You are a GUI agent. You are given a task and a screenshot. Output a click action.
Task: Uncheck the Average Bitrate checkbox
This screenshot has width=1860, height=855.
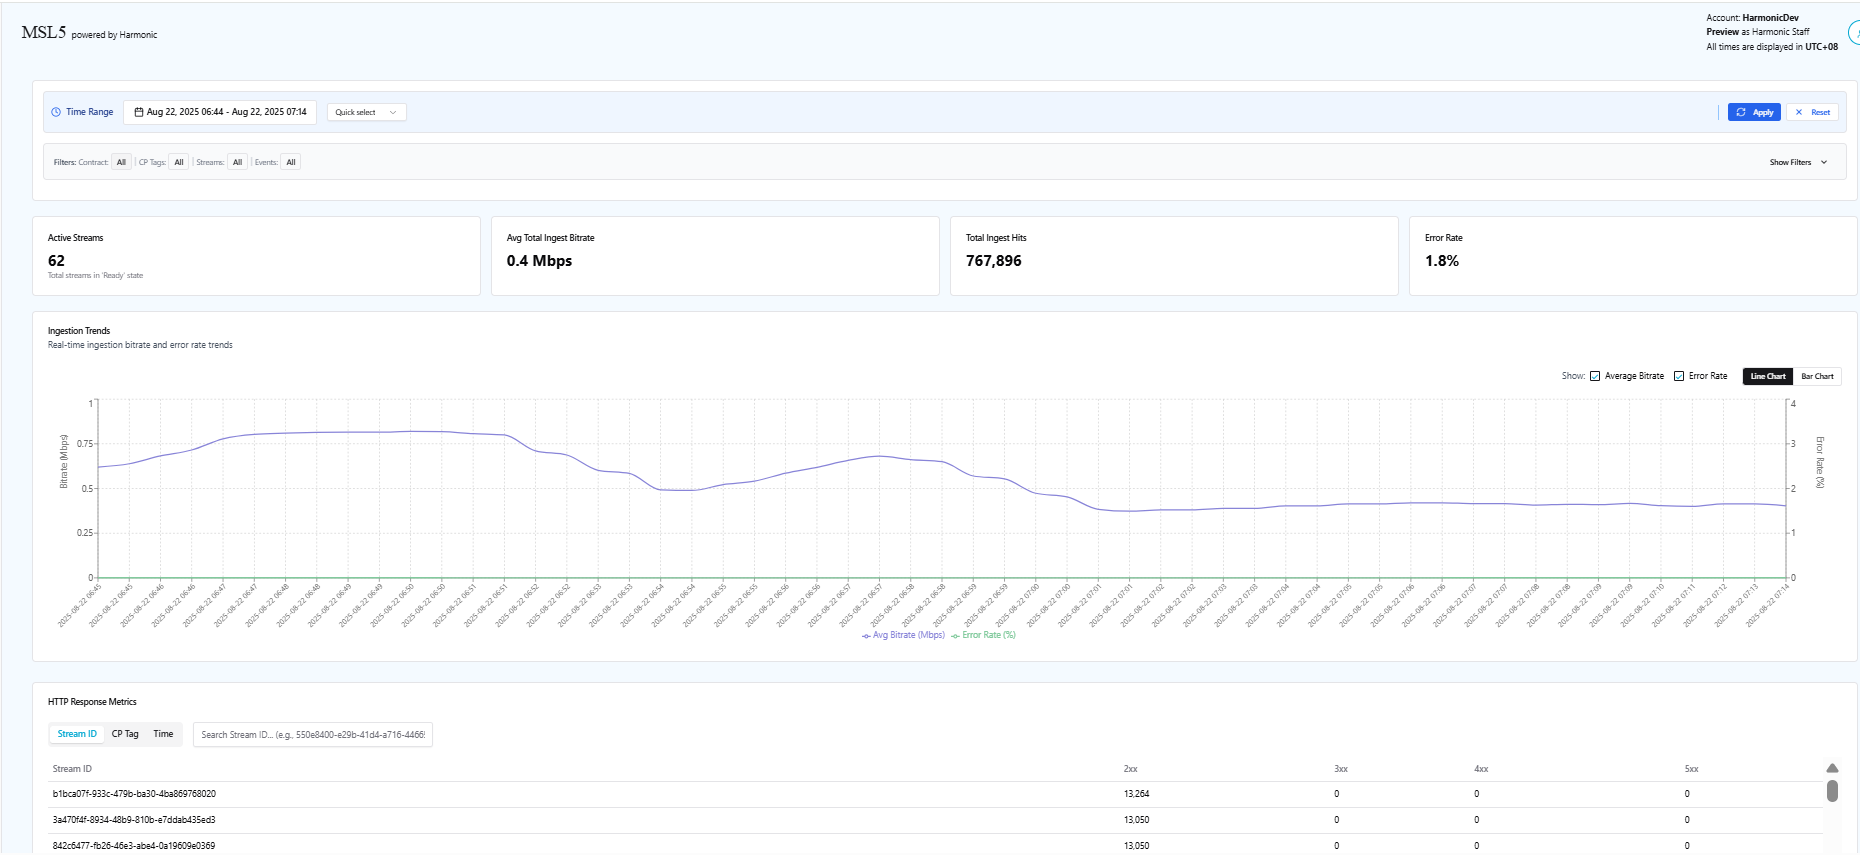1595,376
